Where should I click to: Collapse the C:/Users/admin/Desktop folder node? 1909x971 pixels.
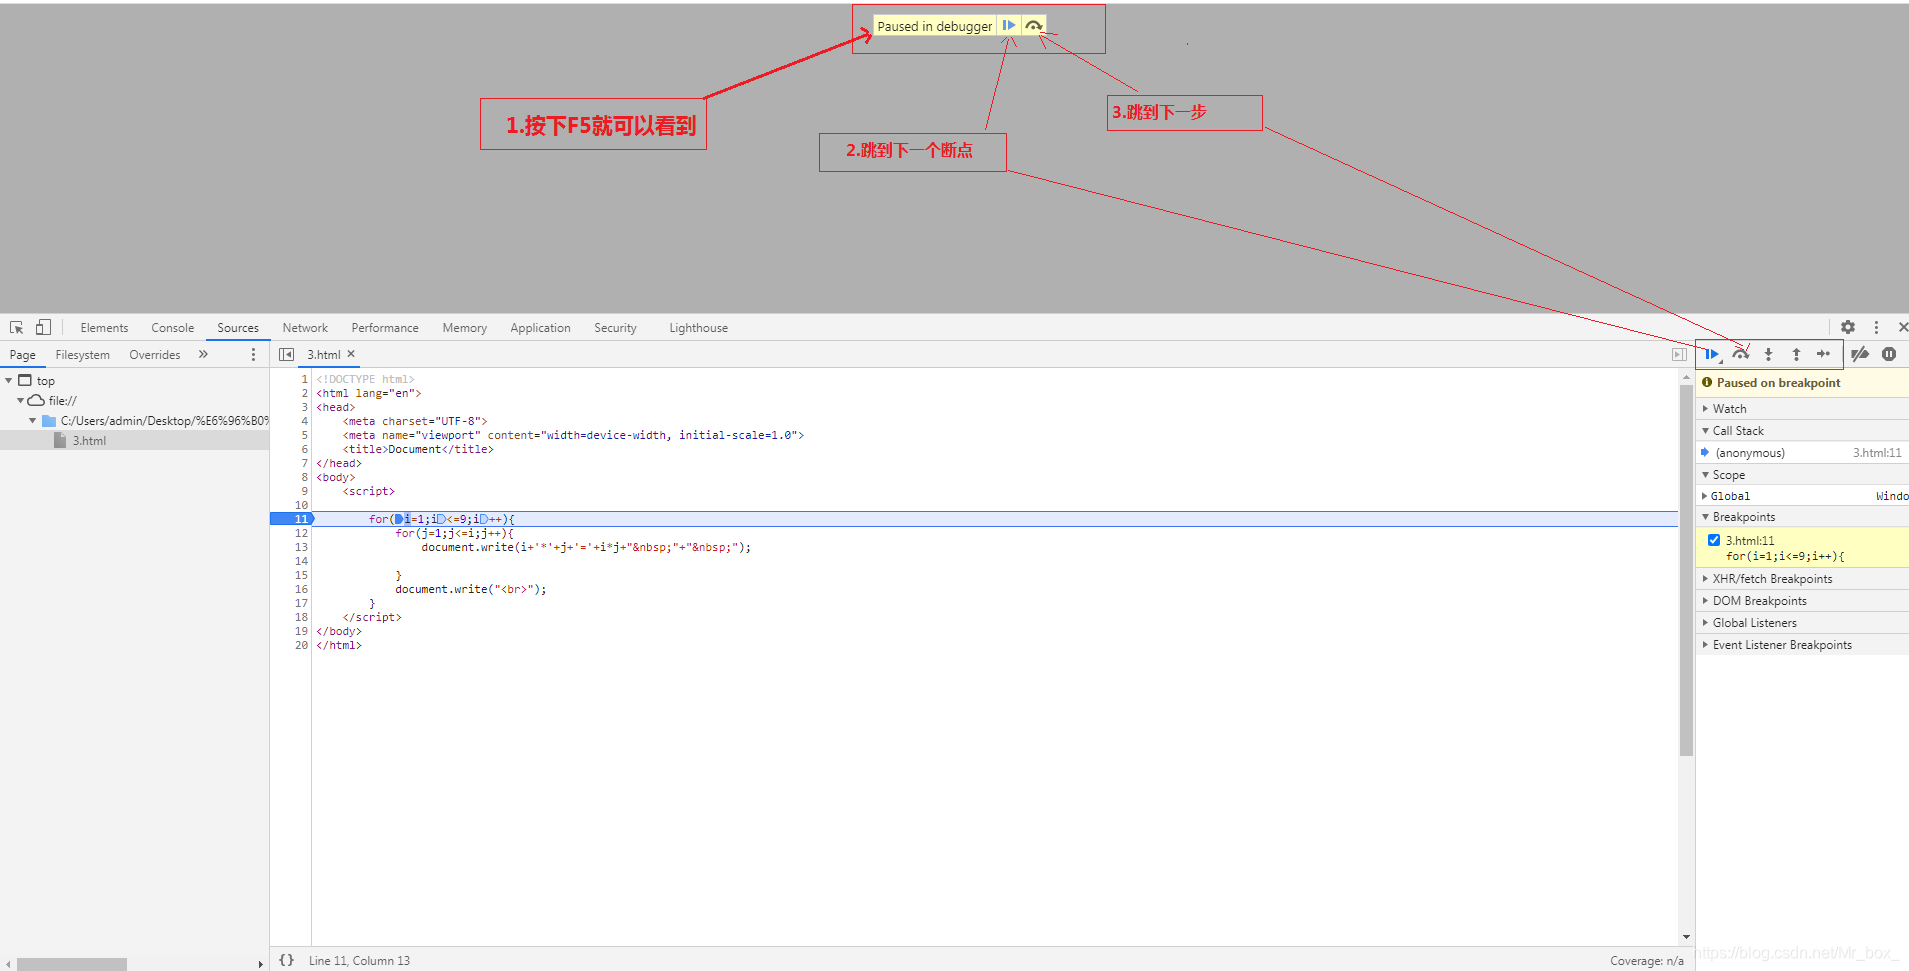point(32,421)
